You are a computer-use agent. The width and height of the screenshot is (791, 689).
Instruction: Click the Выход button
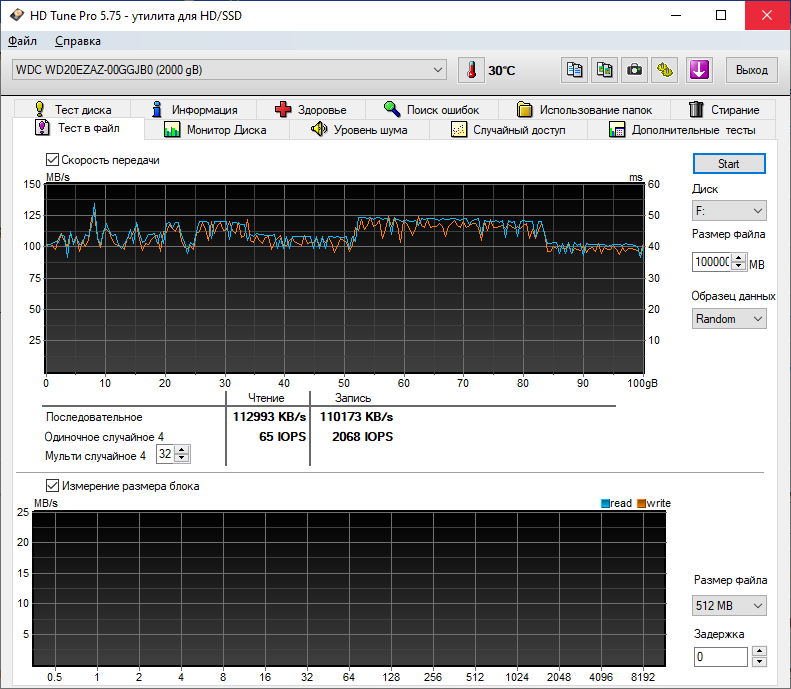coord(752,70)
